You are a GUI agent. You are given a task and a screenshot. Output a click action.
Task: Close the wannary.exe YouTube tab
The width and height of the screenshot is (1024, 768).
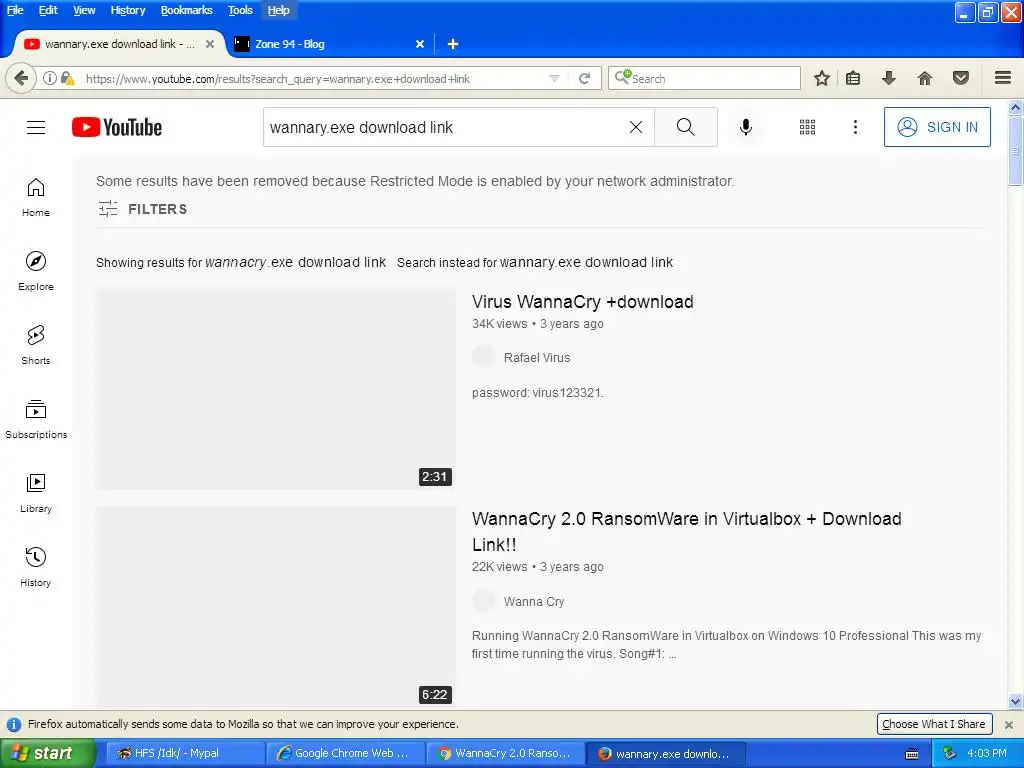pyautogui.click(x=210, y=44)
